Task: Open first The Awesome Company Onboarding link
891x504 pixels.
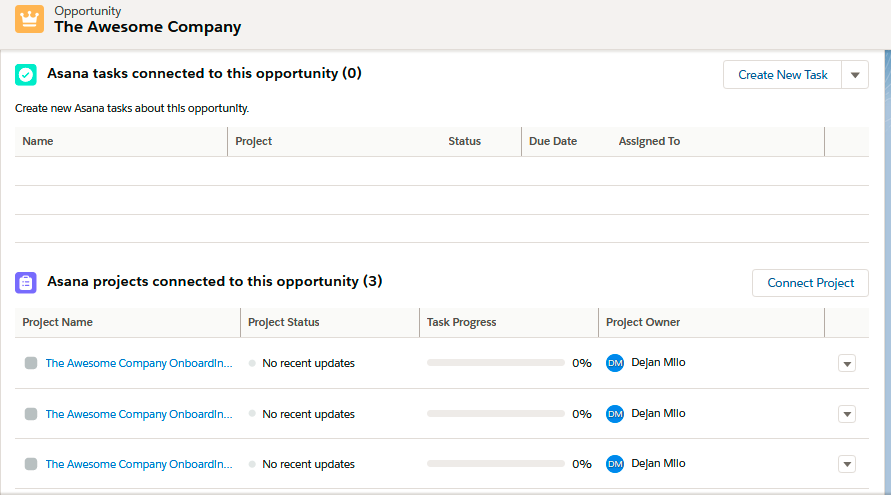Action: tap(139, 364)
